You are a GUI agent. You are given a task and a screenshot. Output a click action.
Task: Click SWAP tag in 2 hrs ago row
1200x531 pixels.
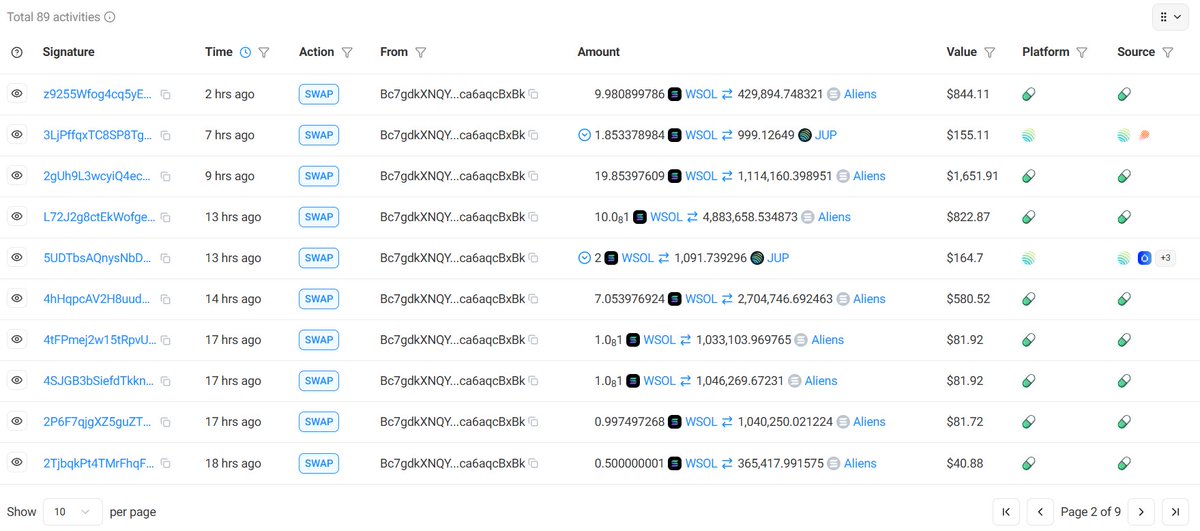(319, 94)
